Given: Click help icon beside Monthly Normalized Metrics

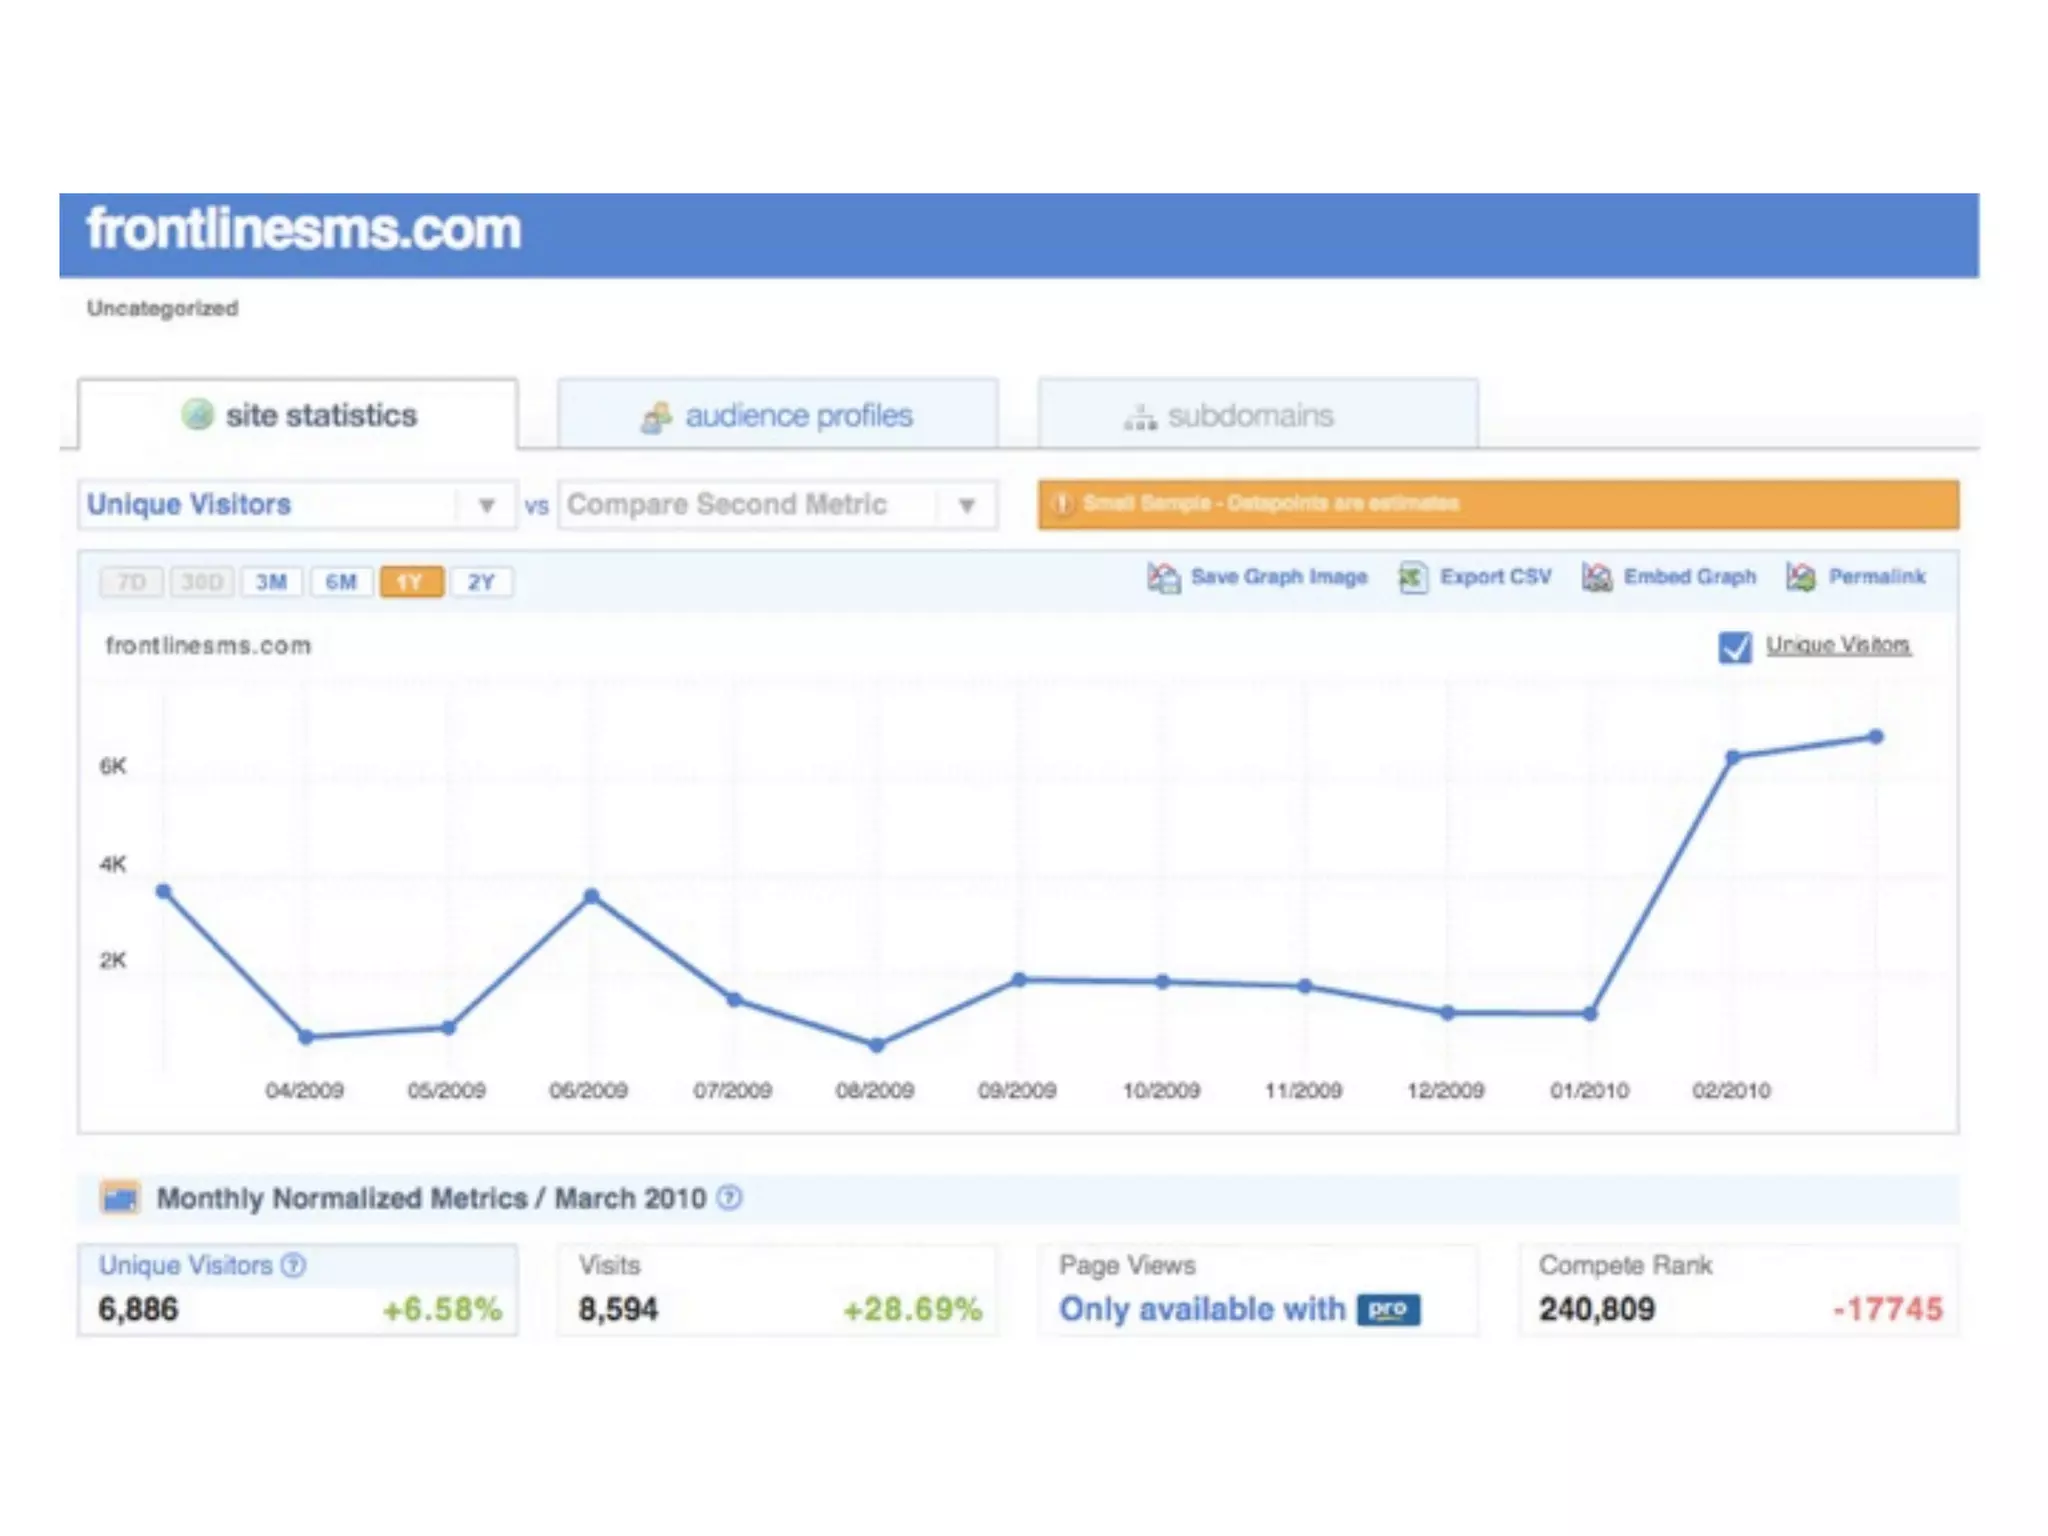Looking at the screenshot, I should tap(730, 1197).
